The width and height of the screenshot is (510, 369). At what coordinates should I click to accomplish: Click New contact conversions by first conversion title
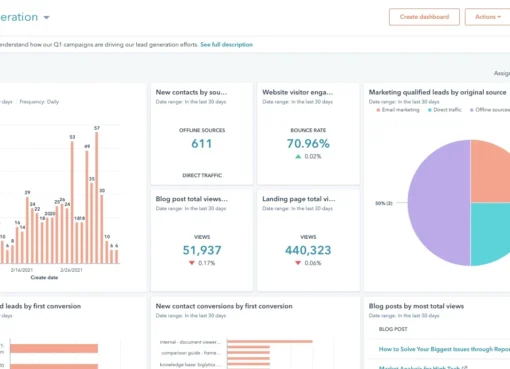click(x=224, y=306)
